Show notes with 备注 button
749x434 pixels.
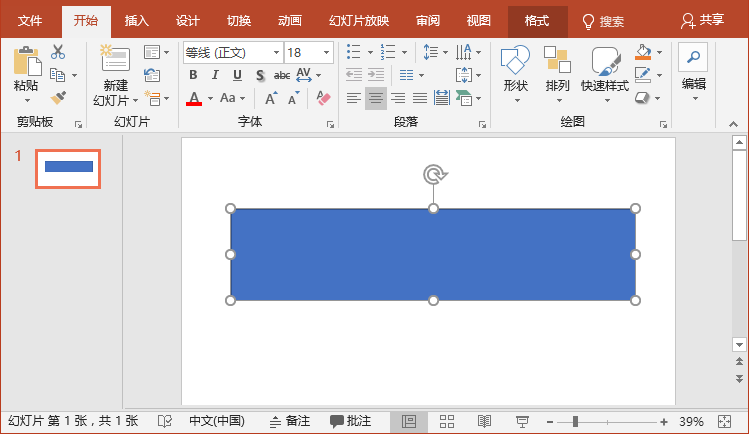pyautogui.click(x=290, y=421)
